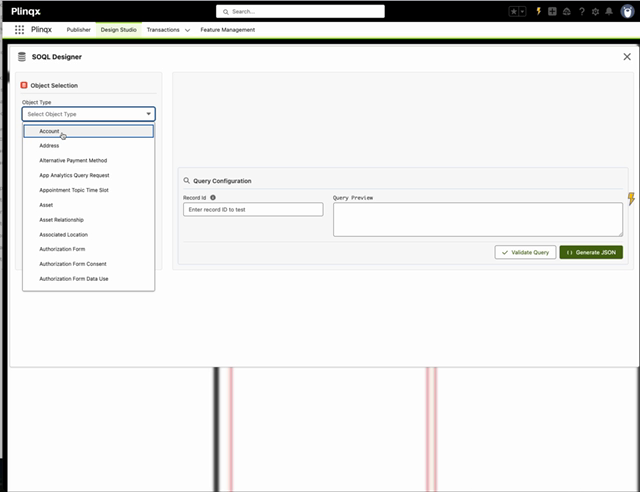The image size is (640, 492).
Task: Choose App Analytics Query Request option
Action: point(89,175)
